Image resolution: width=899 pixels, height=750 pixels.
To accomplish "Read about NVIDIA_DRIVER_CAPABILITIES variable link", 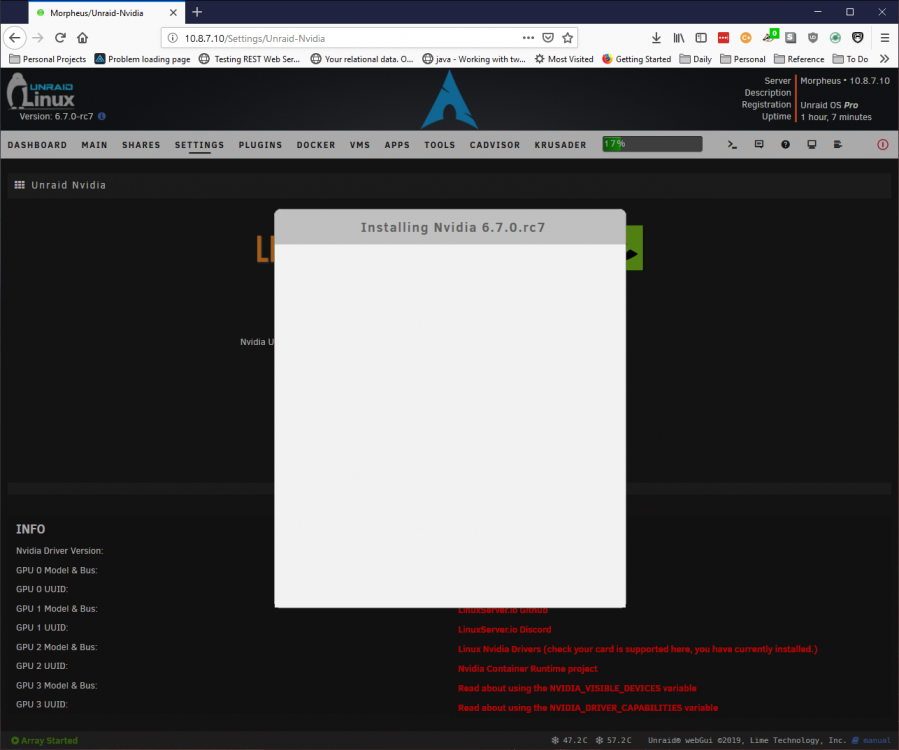I will point(588,708).
